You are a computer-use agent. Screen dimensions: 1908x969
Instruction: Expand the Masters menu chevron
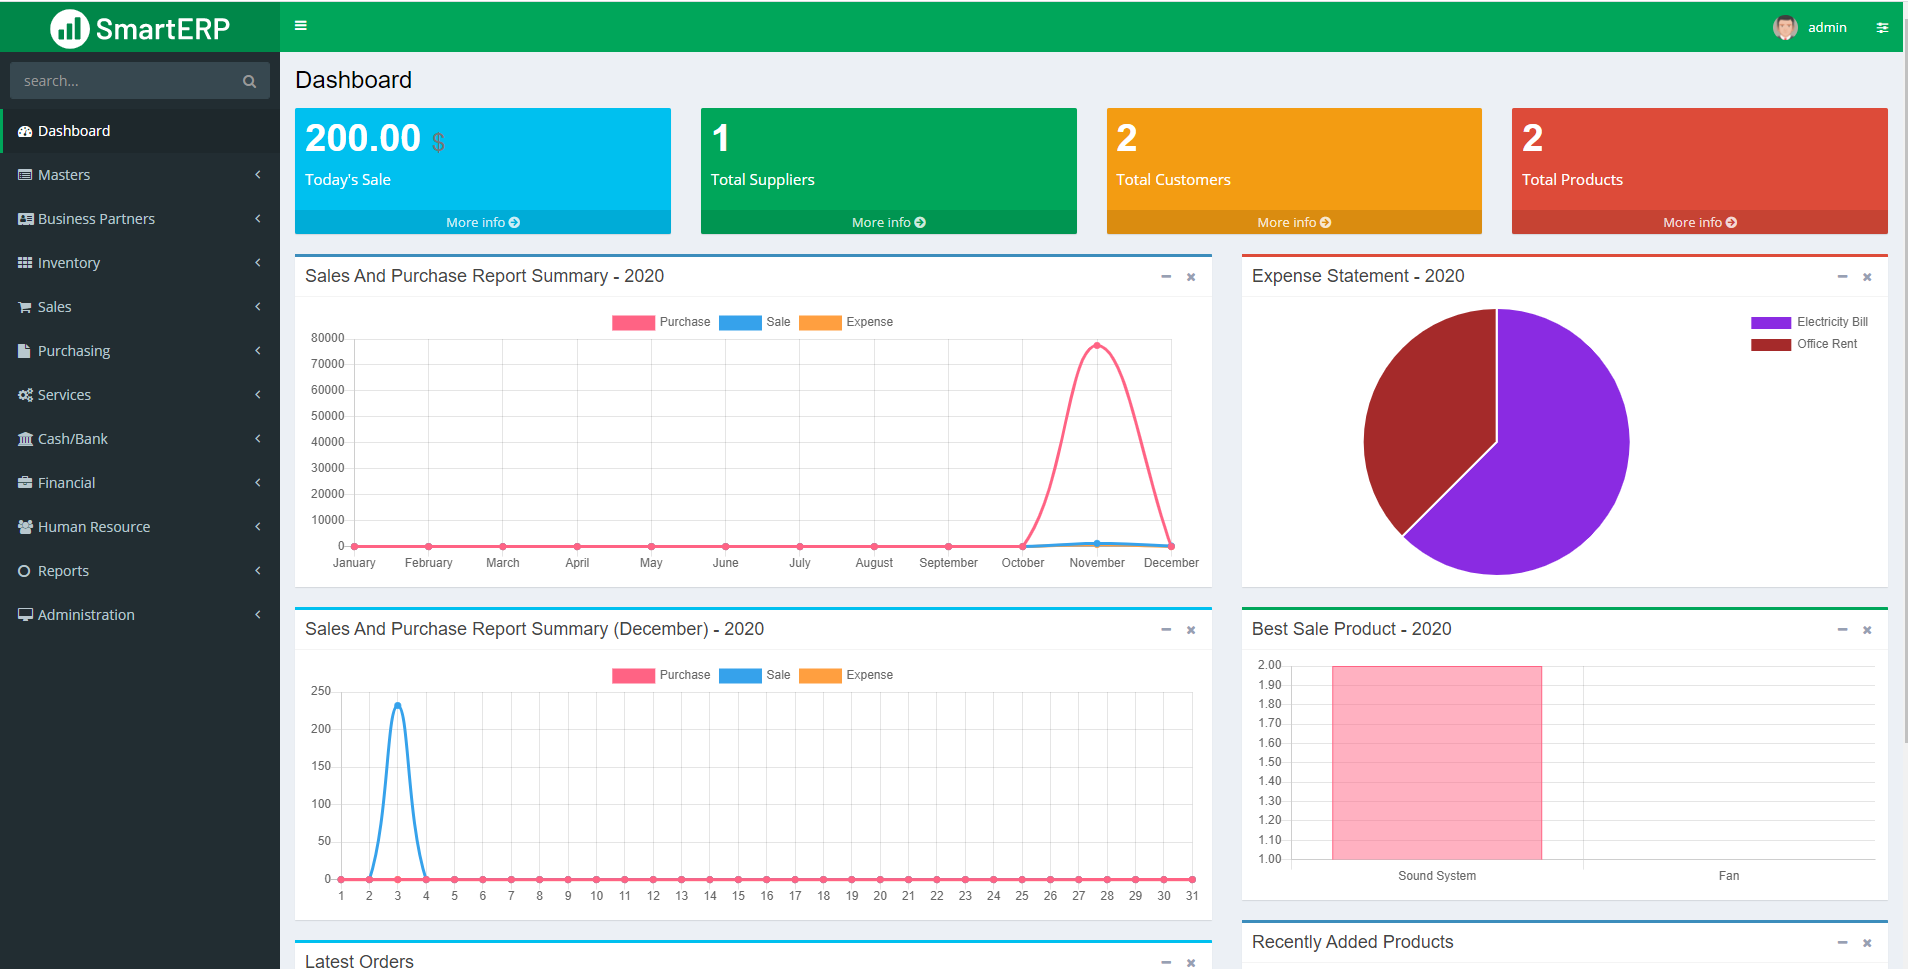click(258, 174)
